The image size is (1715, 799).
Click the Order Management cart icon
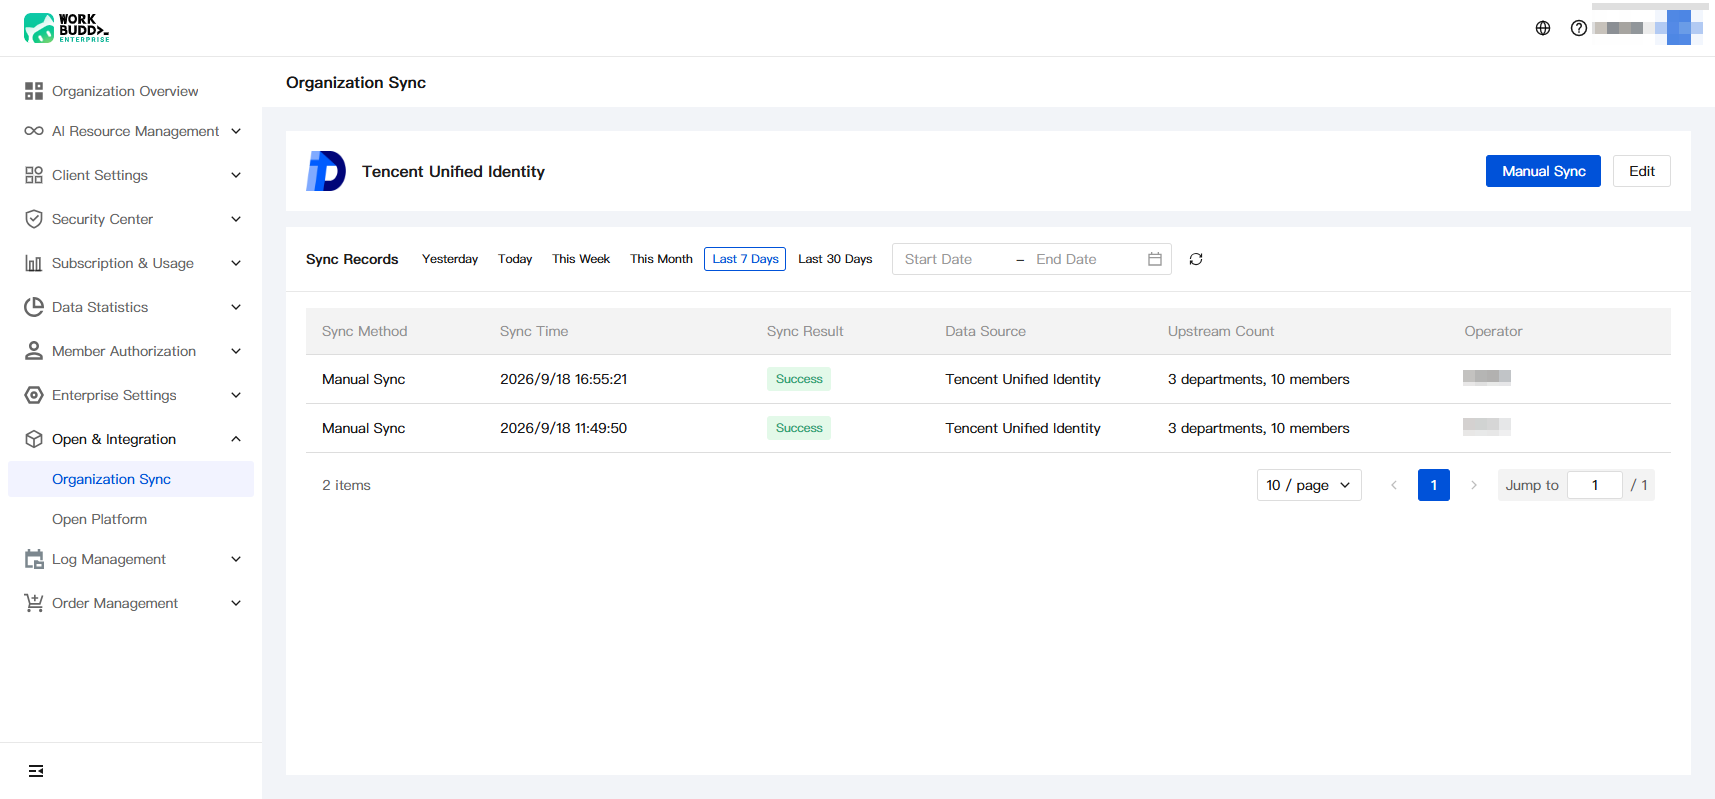point(34,603)
